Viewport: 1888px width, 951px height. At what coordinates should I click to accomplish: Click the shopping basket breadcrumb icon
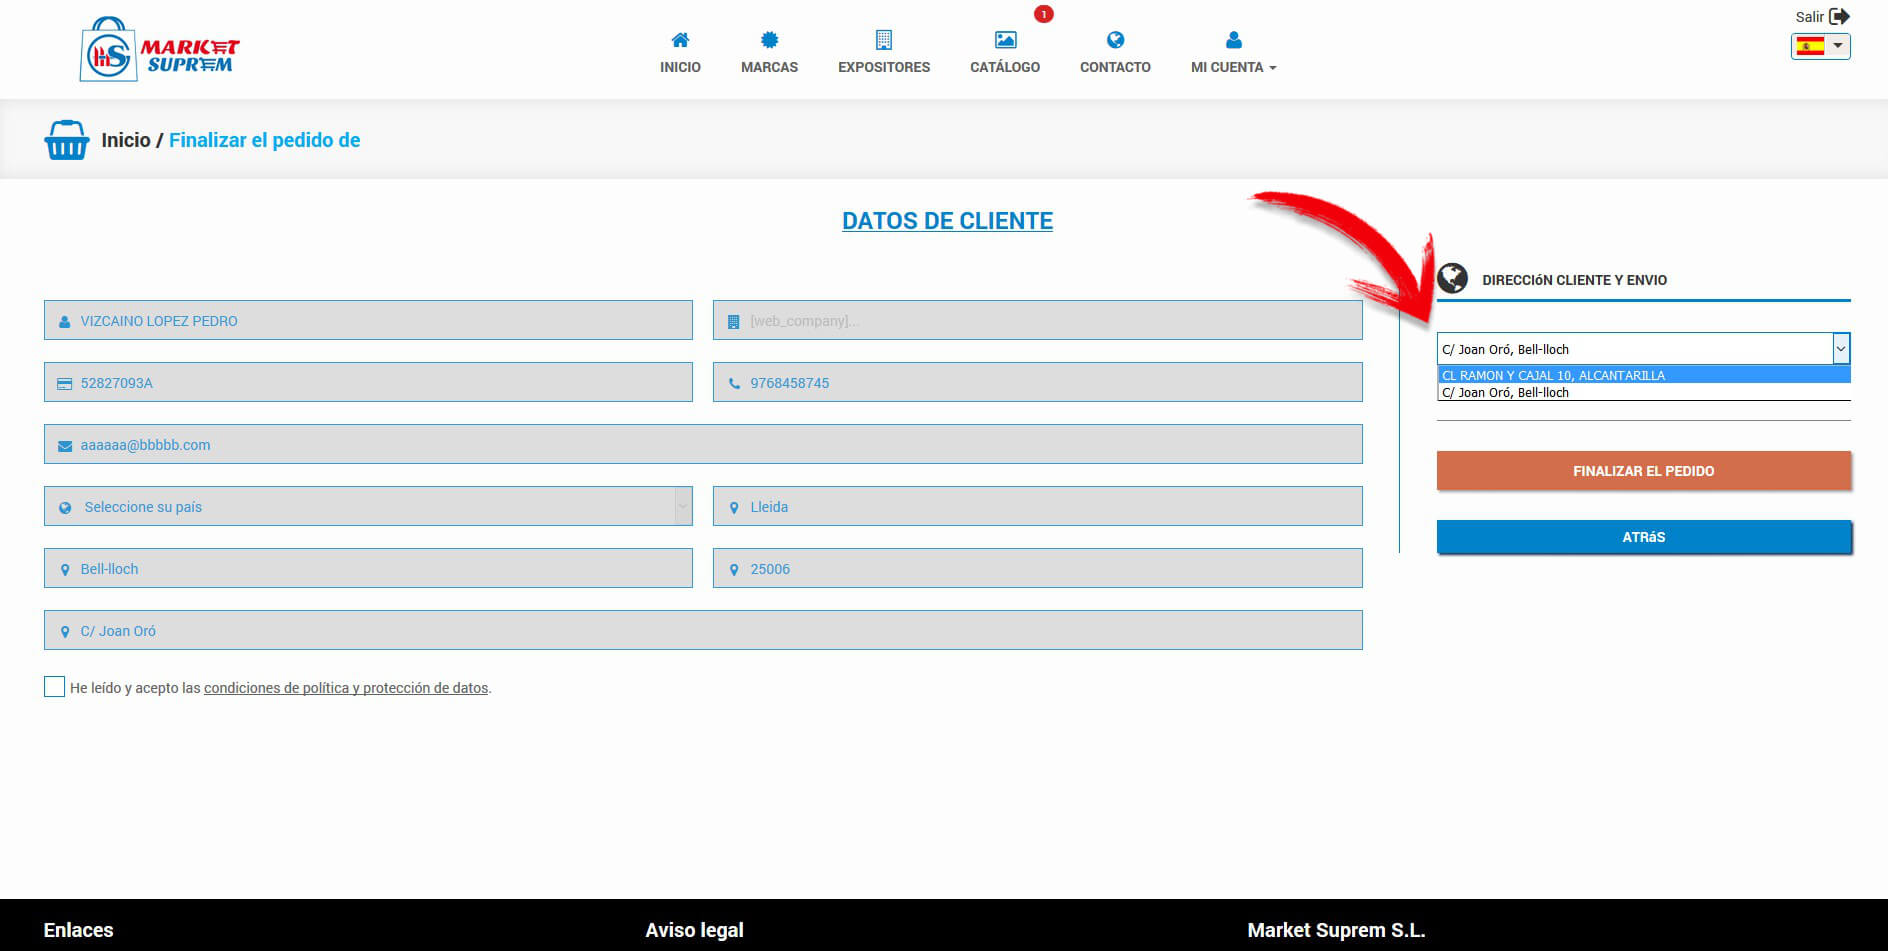coord(67,140)
